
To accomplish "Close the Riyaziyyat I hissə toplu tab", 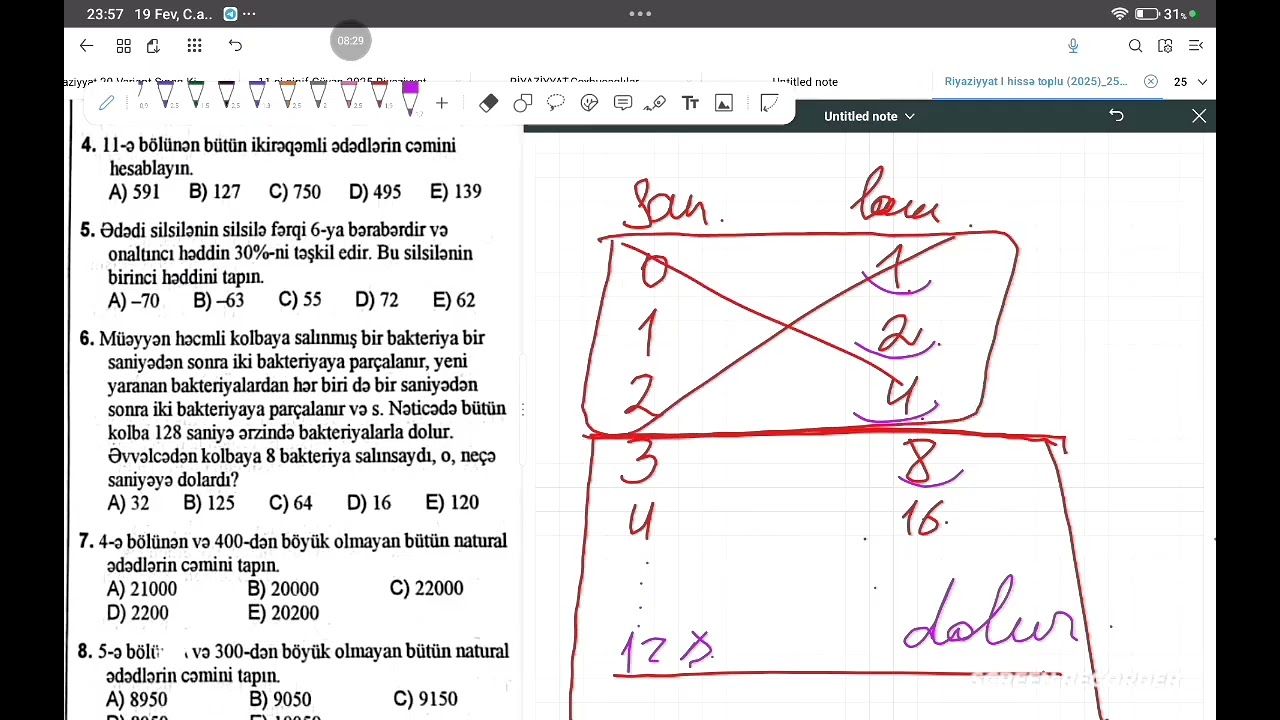I will pos(1151,81).
